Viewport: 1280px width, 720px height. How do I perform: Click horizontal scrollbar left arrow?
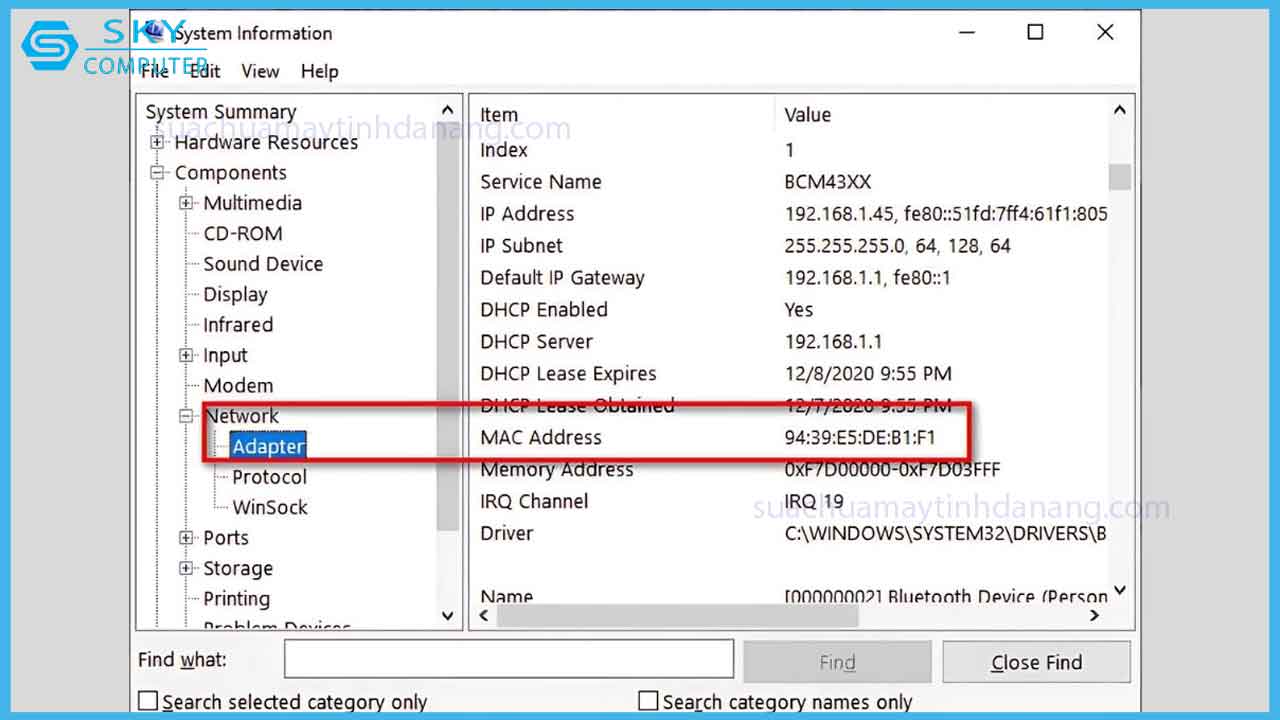[x=484, y=615]
